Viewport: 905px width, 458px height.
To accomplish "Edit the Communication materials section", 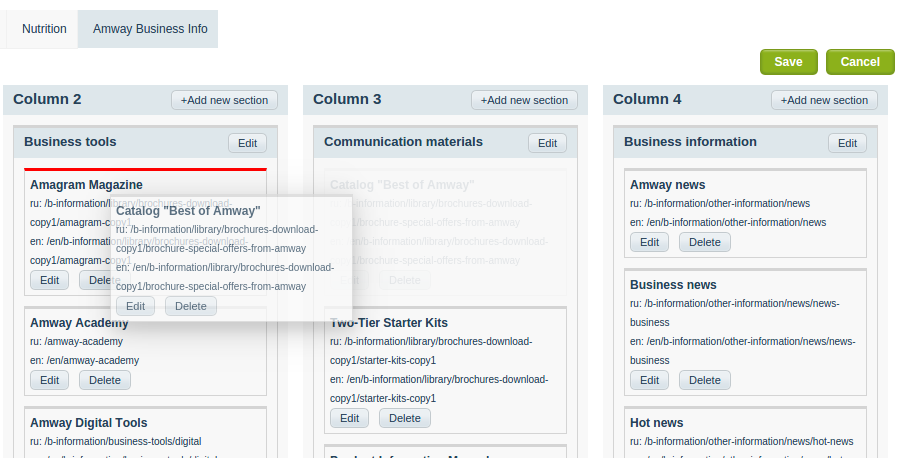I will (547, 143).
